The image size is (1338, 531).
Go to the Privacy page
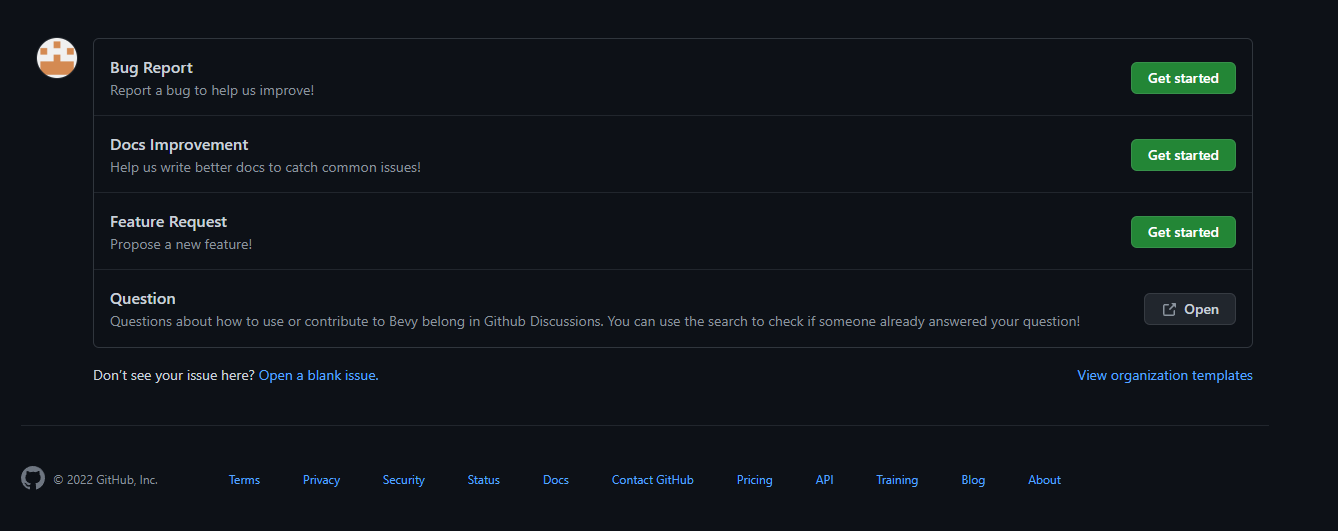[x=321, y=480]
